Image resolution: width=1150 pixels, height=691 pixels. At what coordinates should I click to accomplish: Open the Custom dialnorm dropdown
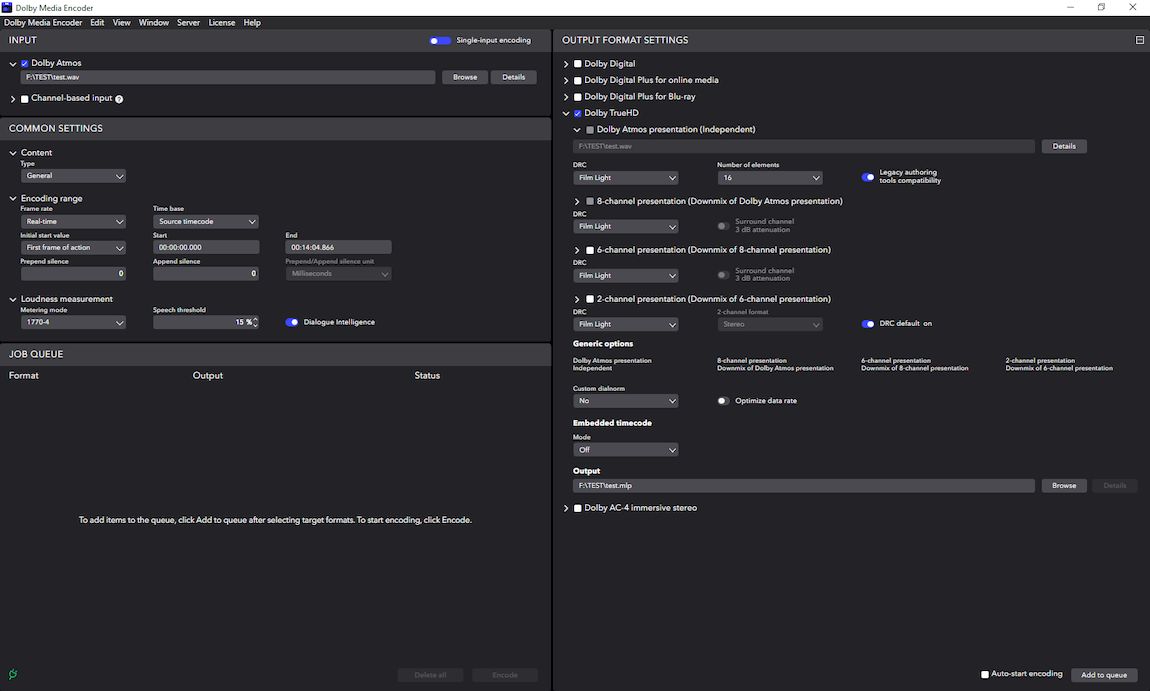626,400
